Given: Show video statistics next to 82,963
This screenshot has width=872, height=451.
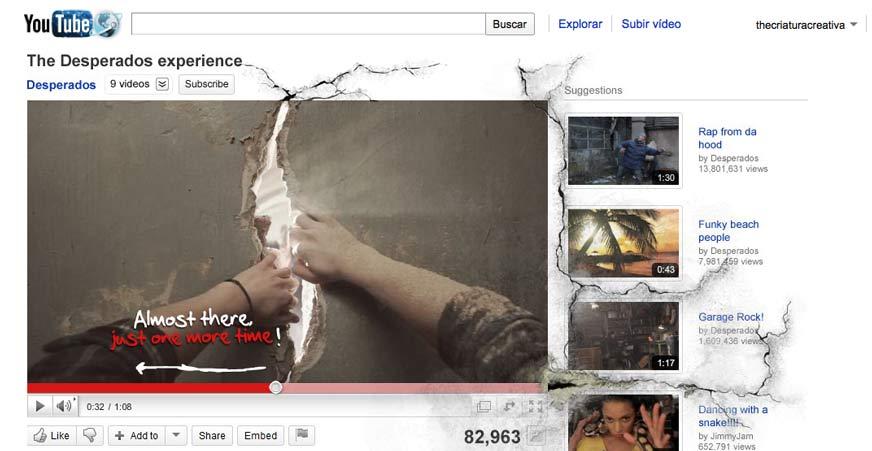Looking at the screenshot, I should click(x=536, y=437).
